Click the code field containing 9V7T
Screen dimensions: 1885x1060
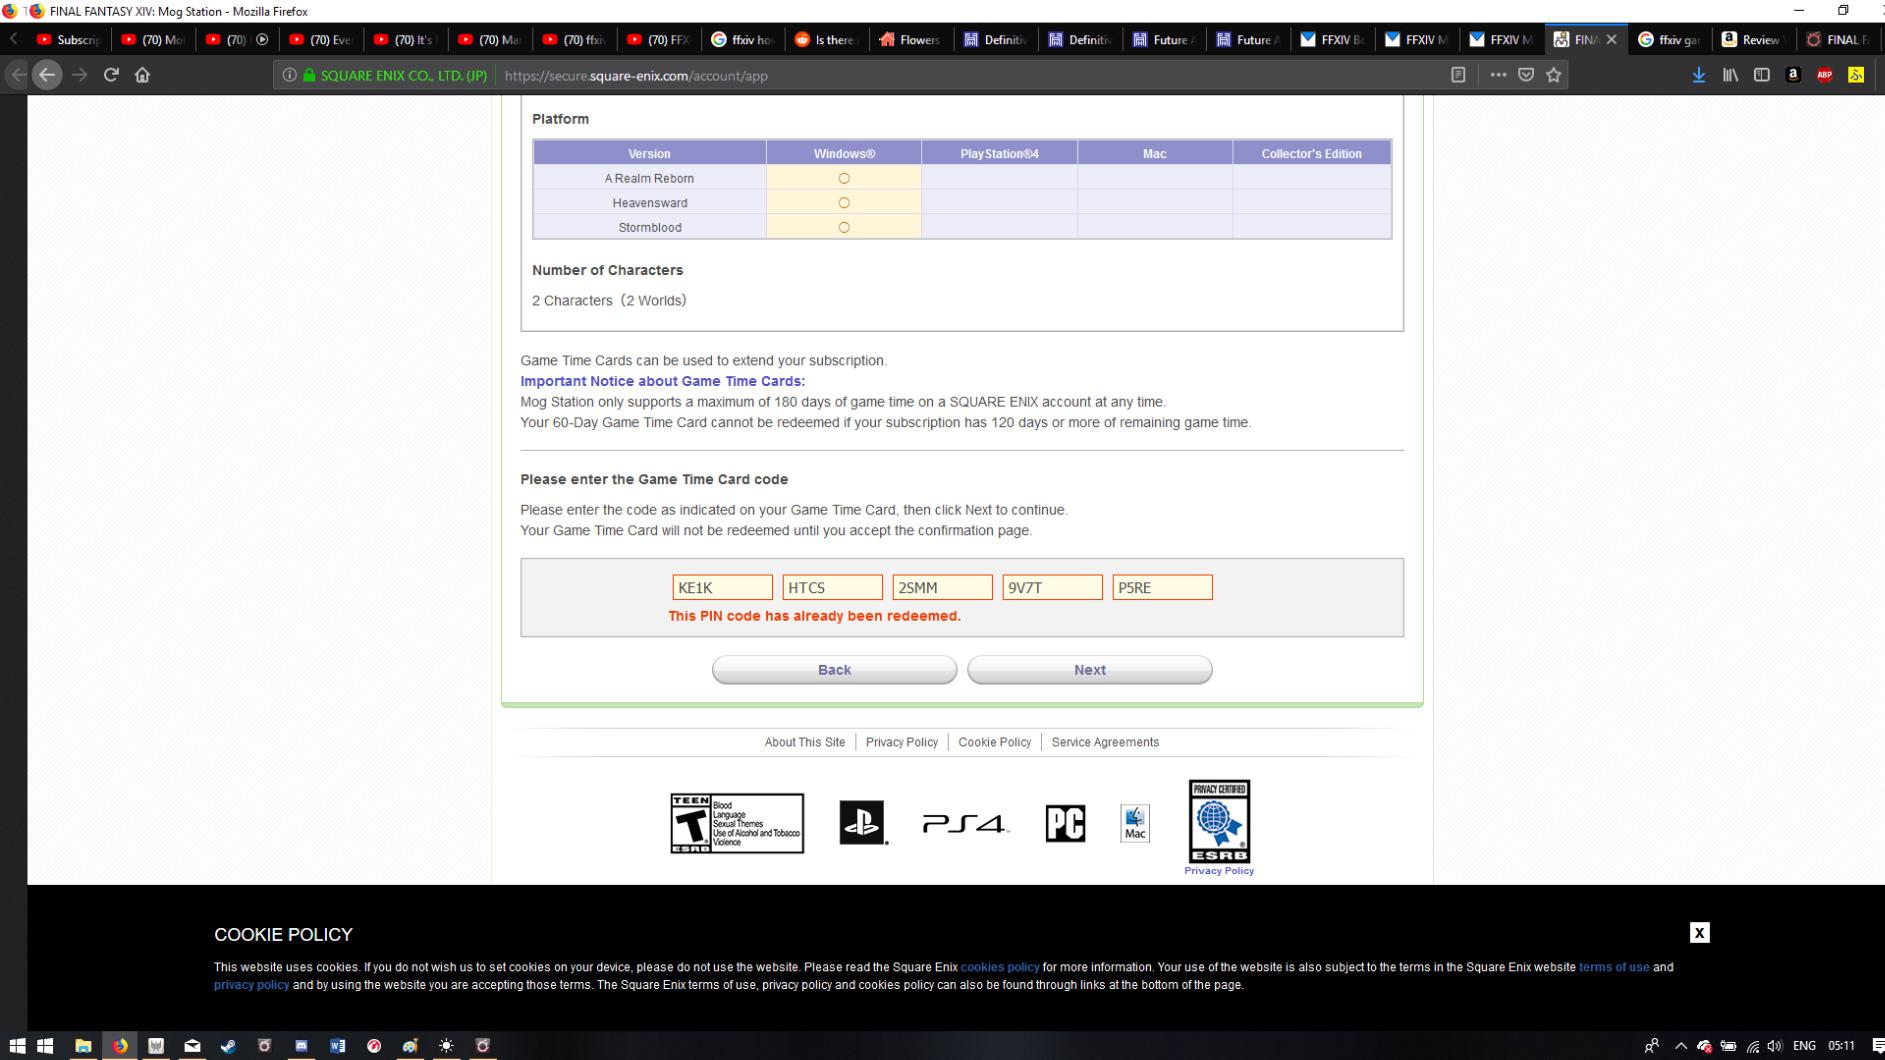pyautogui.click(x=1052, y=587)
